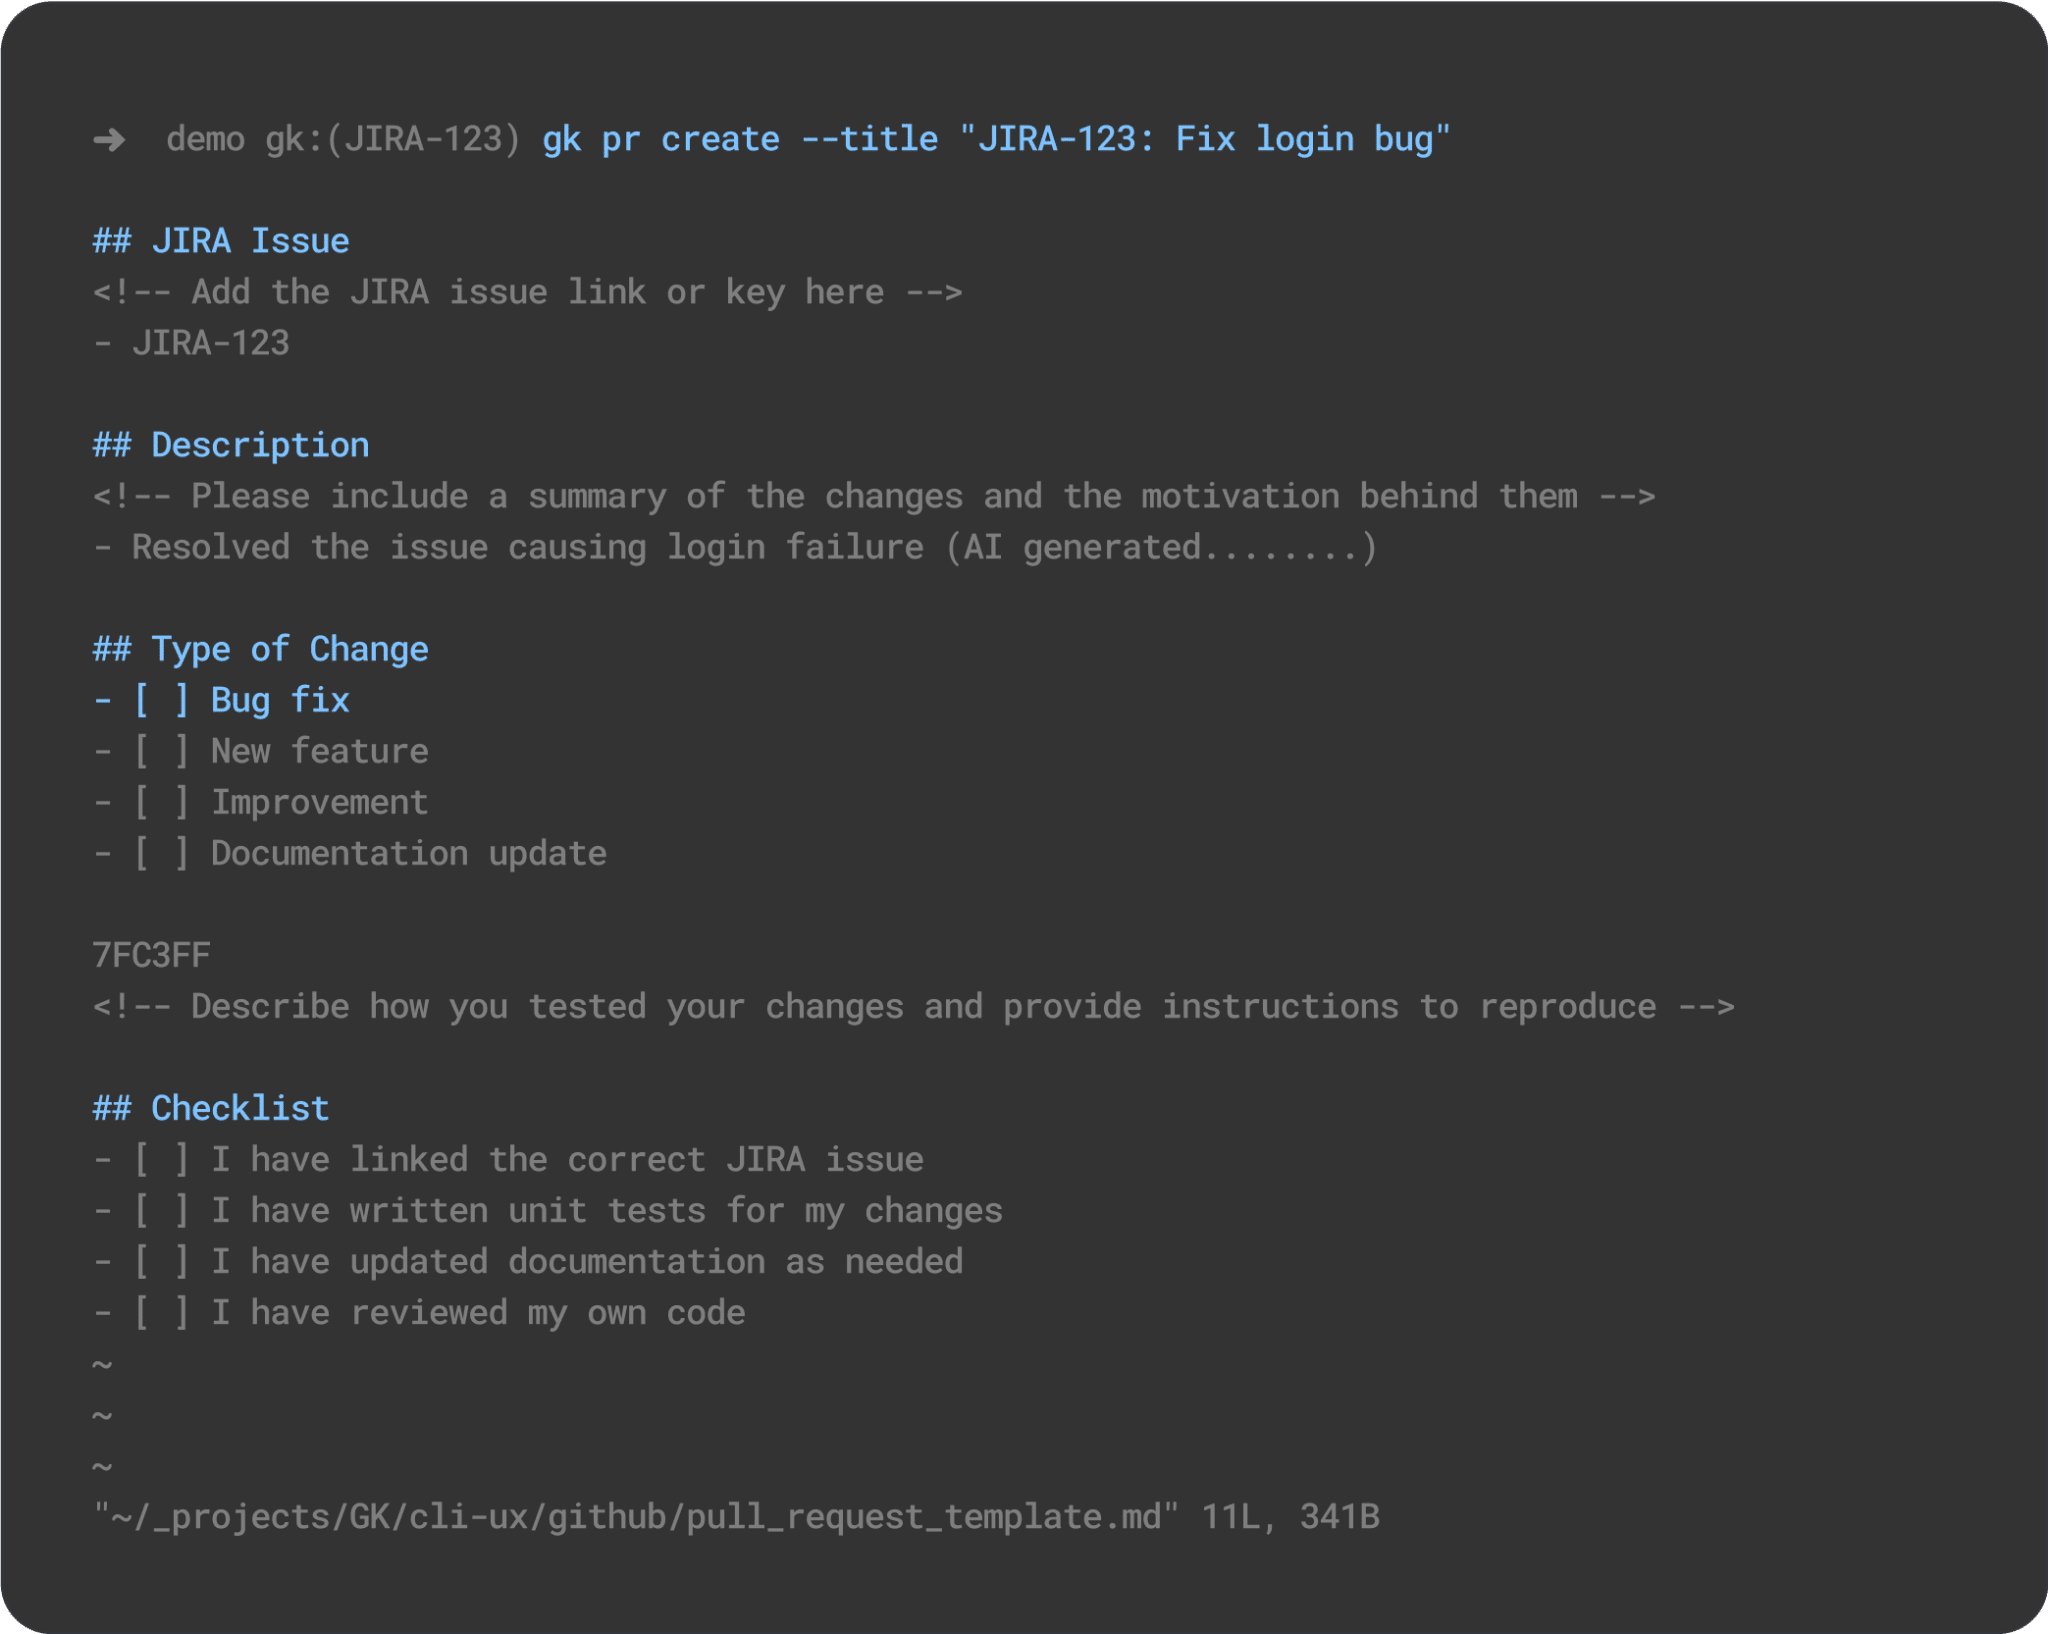2048x1634 pixels.
Task: Click the '## Description' heading
Action: (231, 445)
